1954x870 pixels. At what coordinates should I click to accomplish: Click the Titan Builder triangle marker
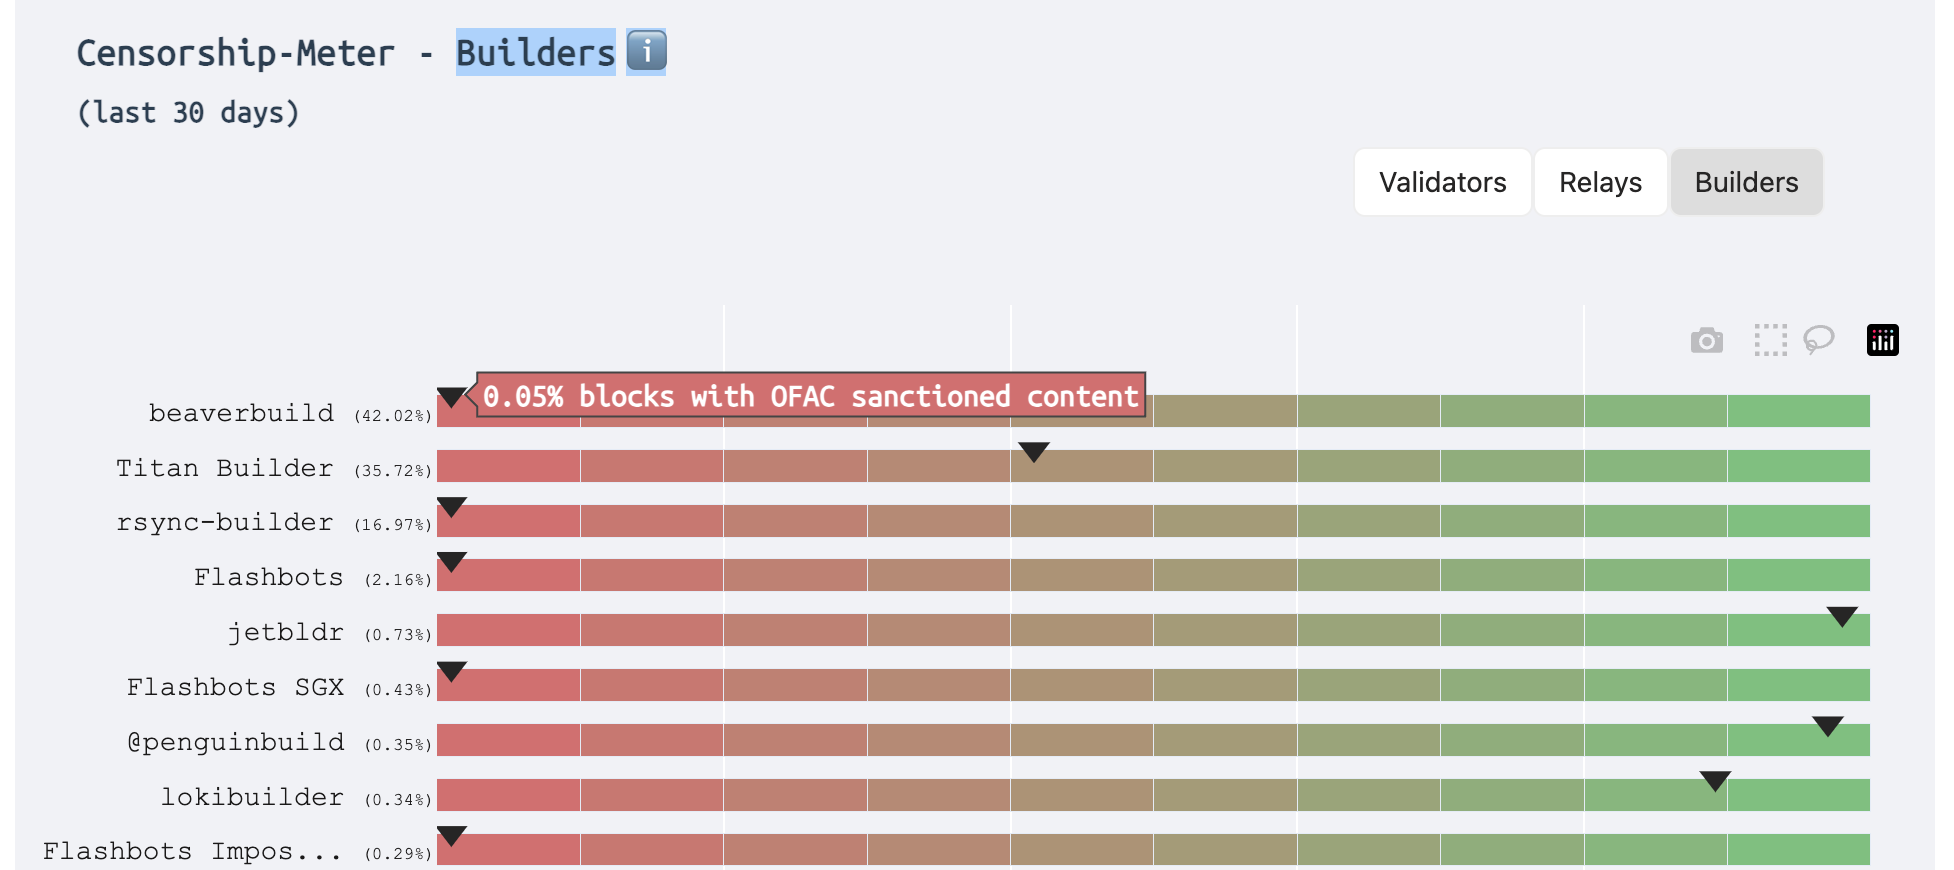[1033, 451]
